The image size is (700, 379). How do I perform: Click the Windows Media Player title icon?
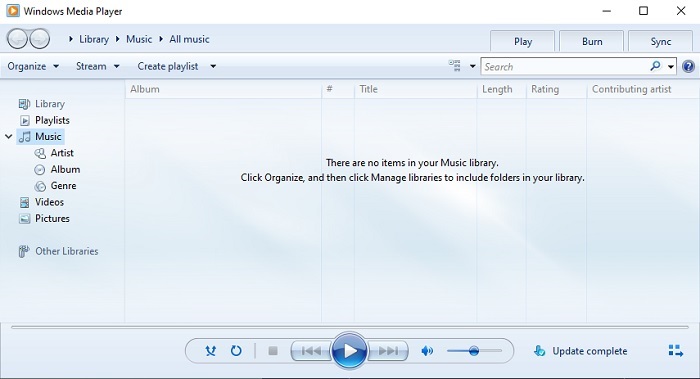(x=13, y=11)
